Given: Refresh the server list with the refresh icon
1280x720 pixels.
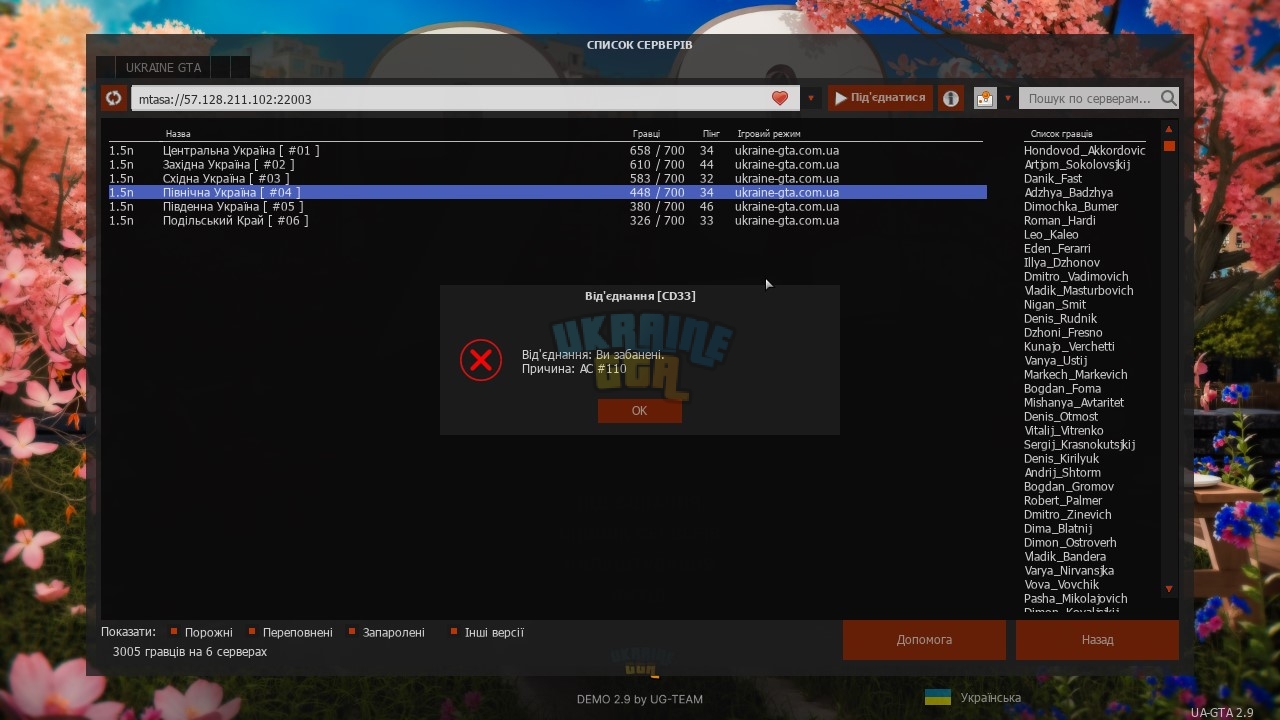Looking at the screenshot, I should click(x=113, y=98).
